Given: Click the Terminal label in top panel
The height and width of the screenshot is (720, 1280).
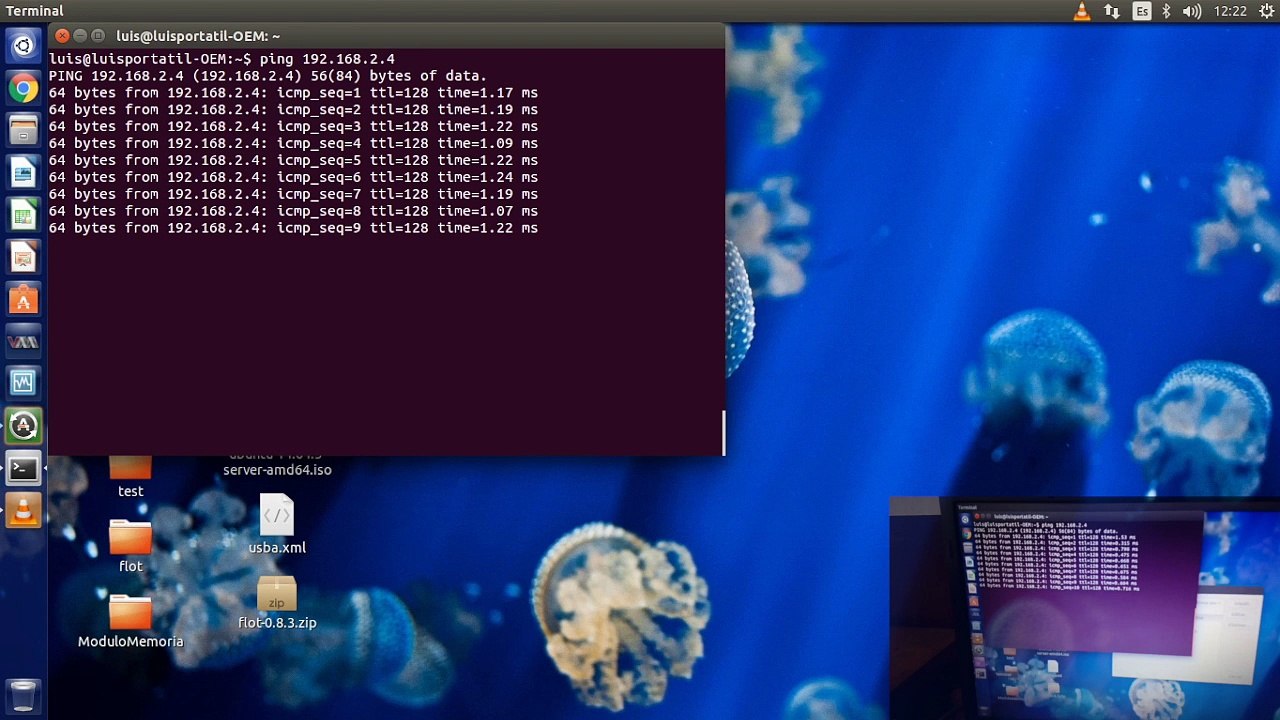Looking at the screenshot, I should (35, 11).
